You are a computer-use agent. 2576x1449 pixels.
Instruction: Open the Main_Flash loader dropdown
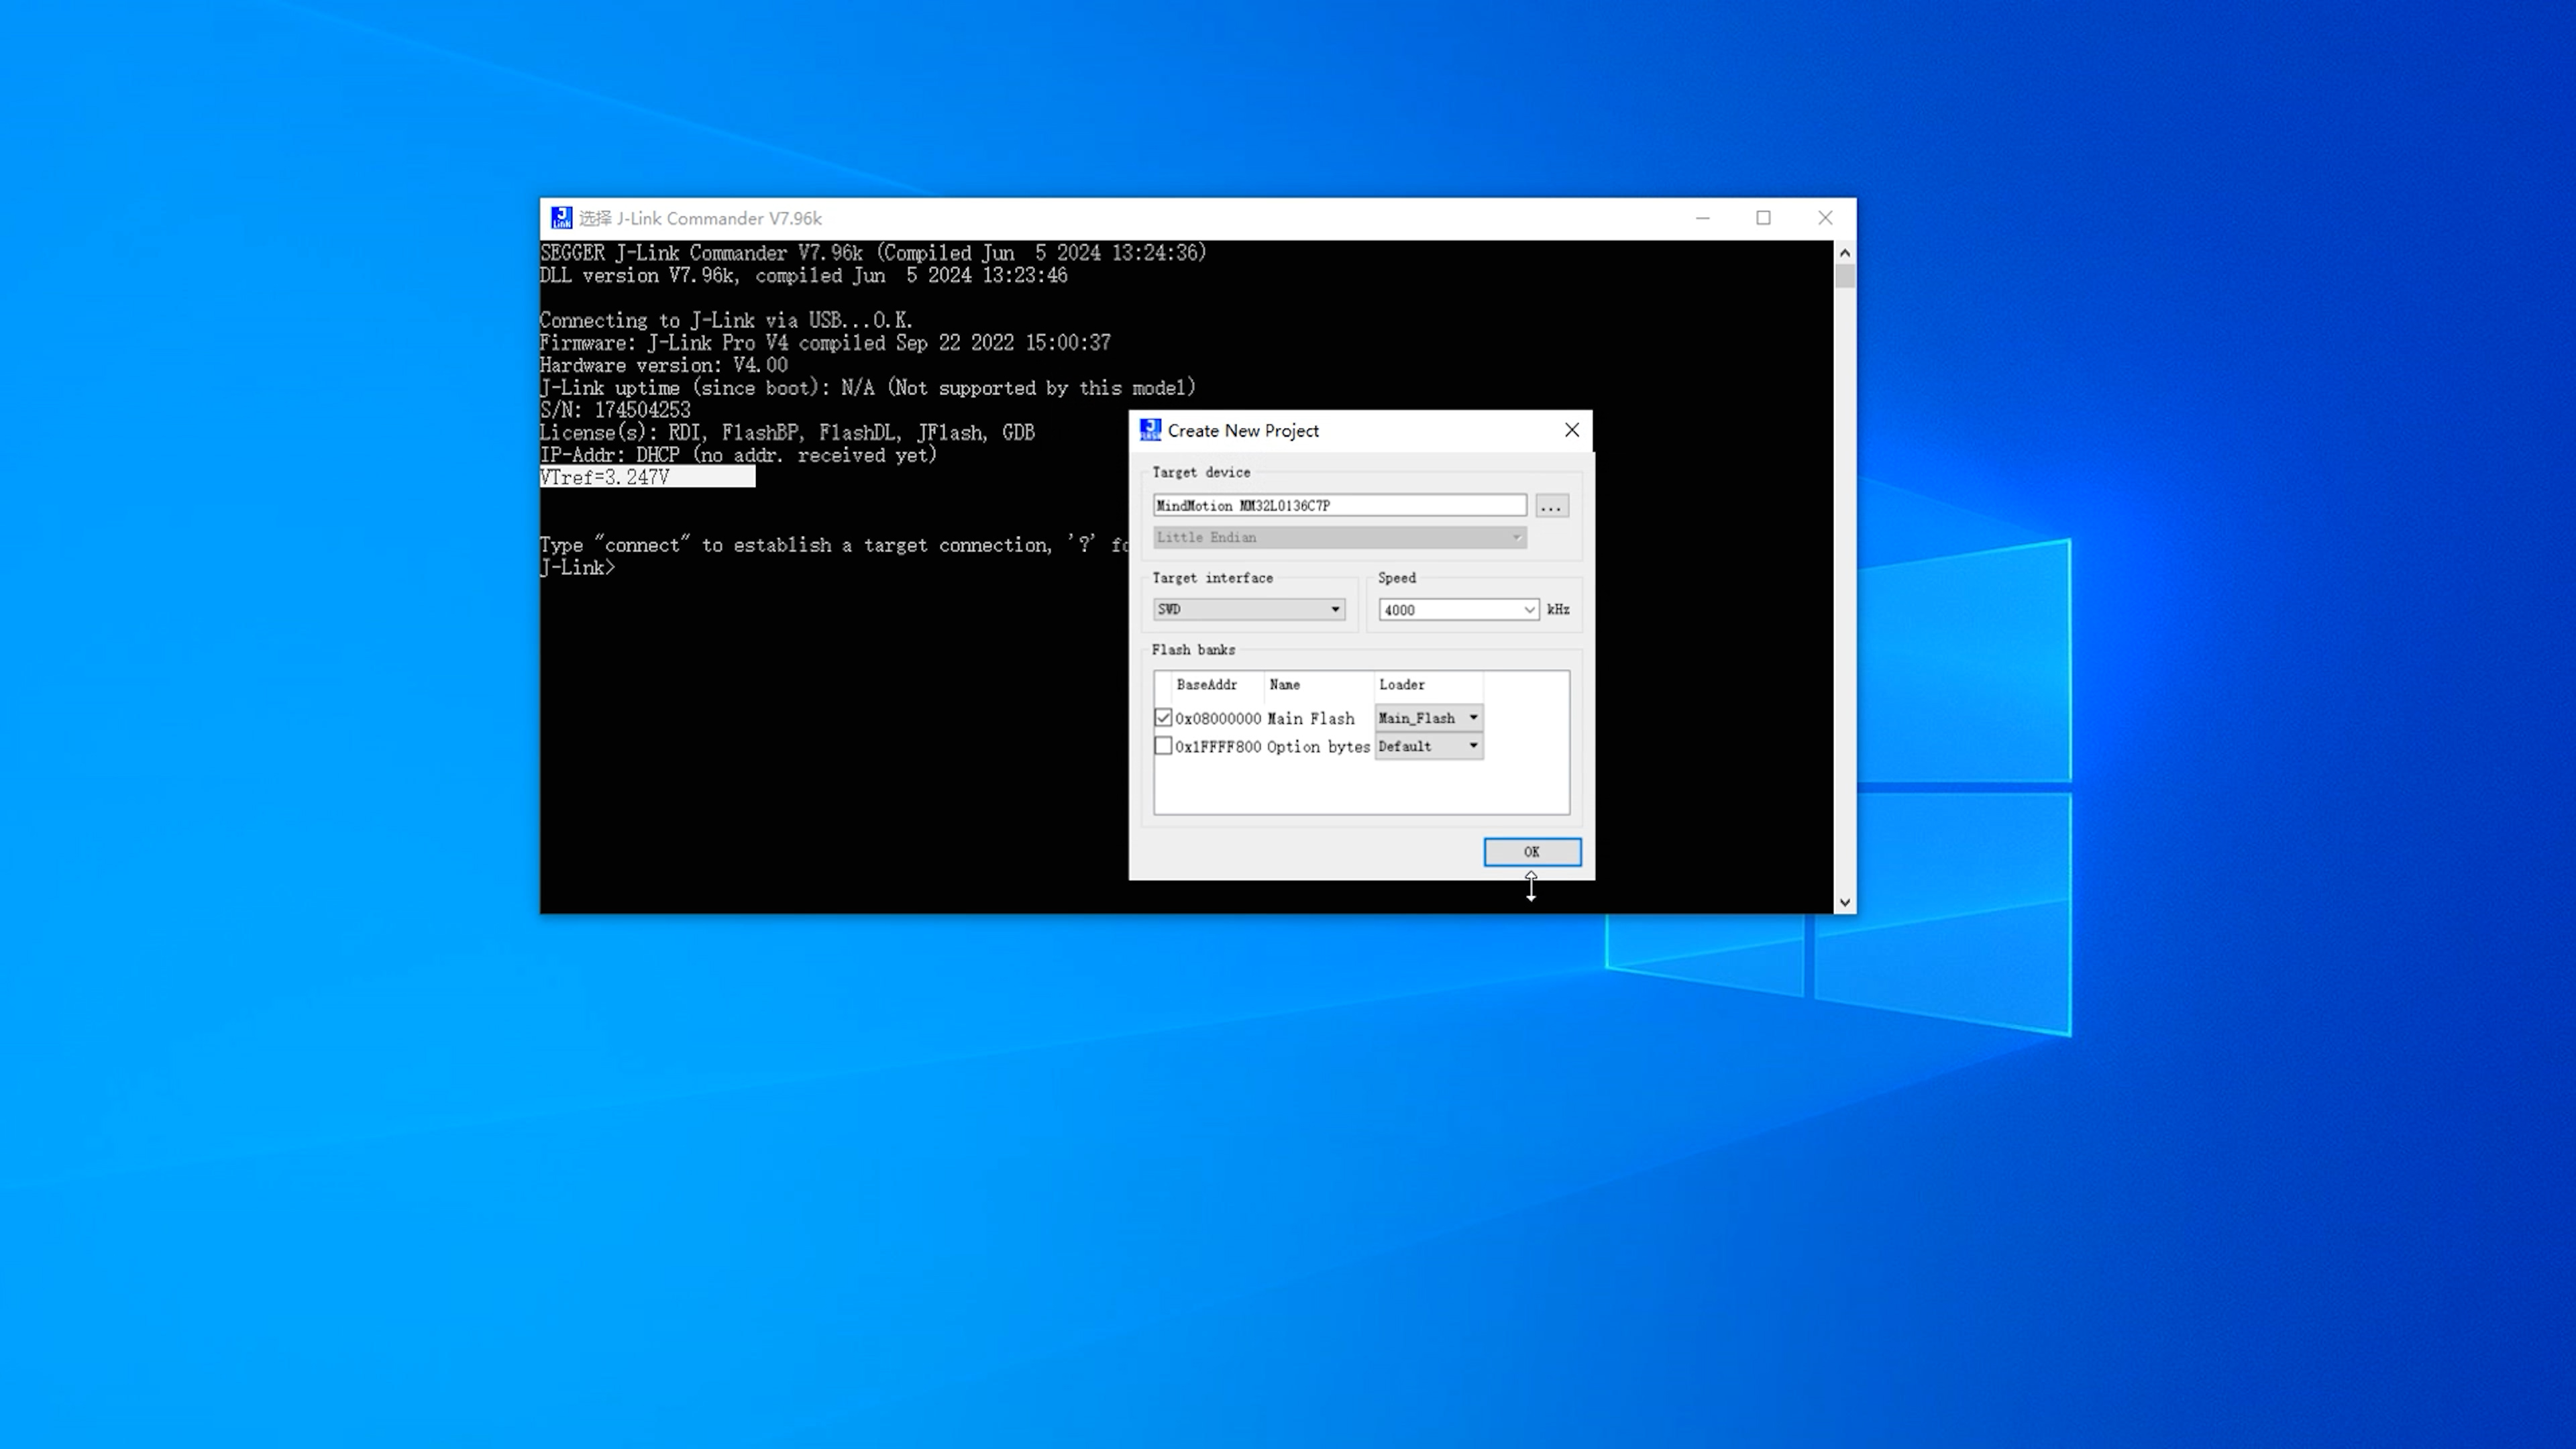pos(1472,718)
